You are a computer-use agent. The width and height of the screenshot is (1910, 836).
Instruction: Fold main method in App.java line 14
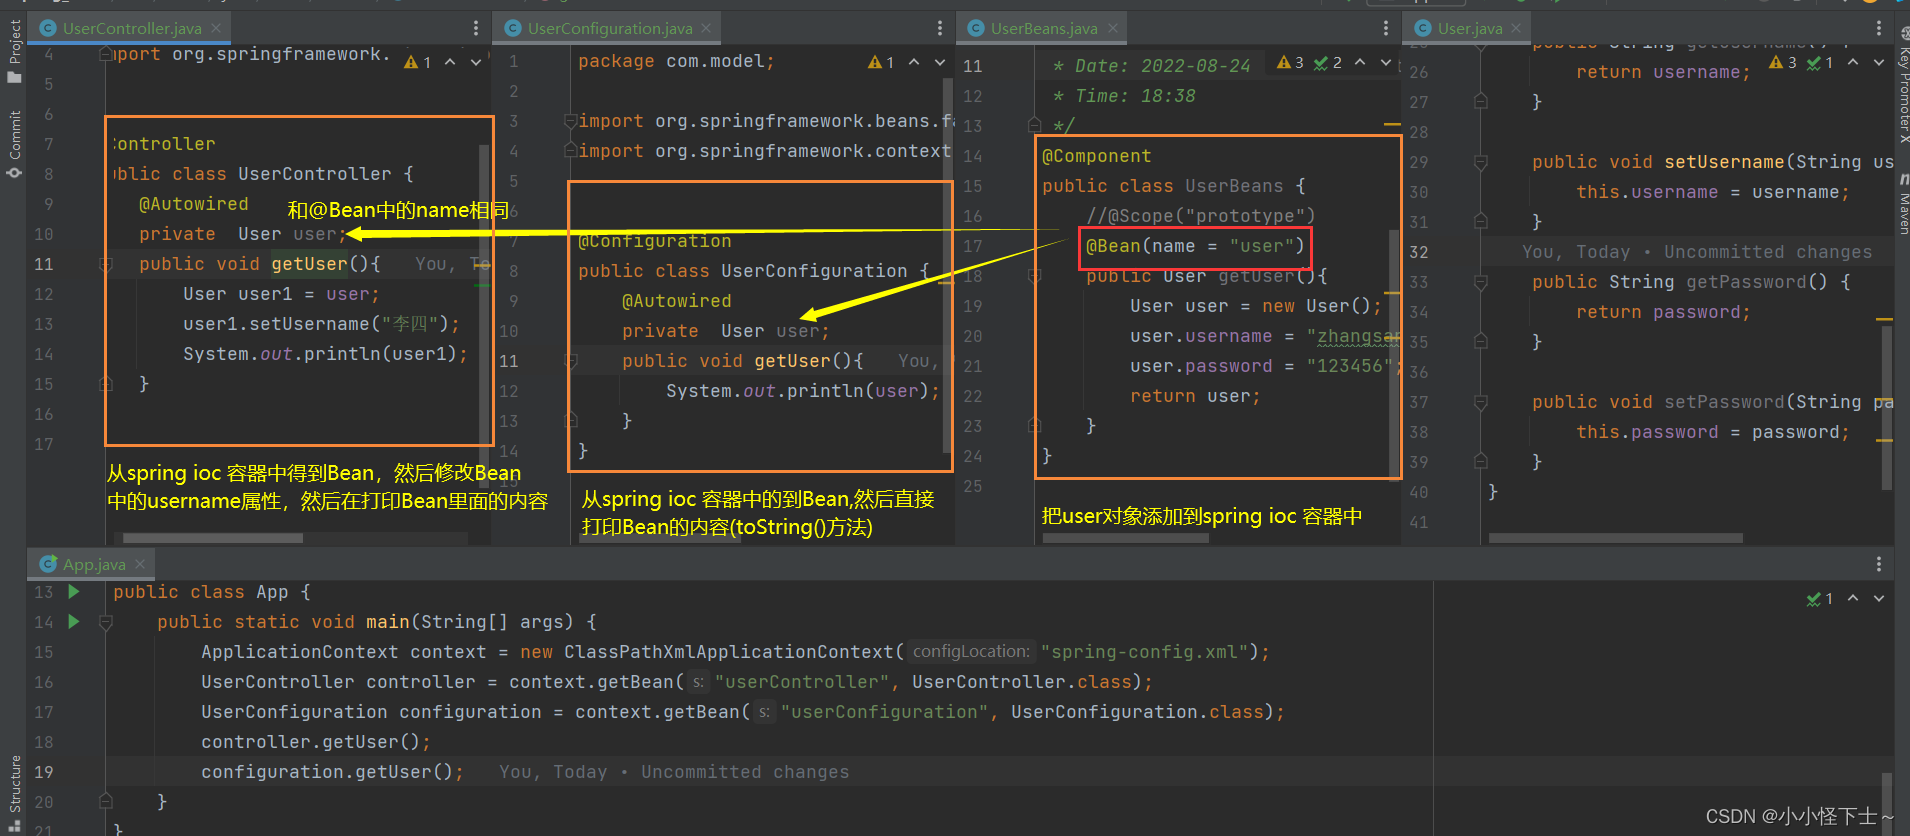[x=105, y=622]
